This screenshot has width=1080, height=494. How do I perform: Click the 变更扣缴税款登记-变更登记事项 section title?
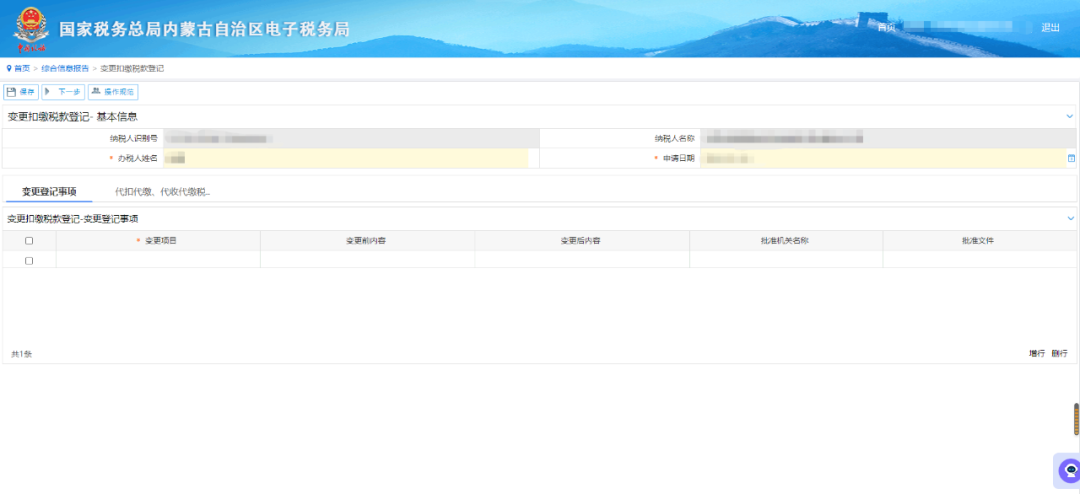[x=72, y=218]
